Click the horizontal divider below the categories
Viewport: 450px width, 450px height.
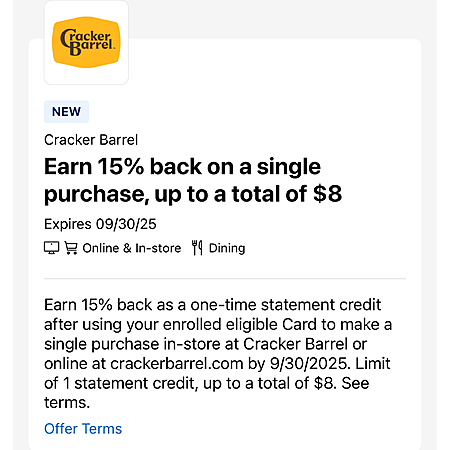[x=225, y=278]
